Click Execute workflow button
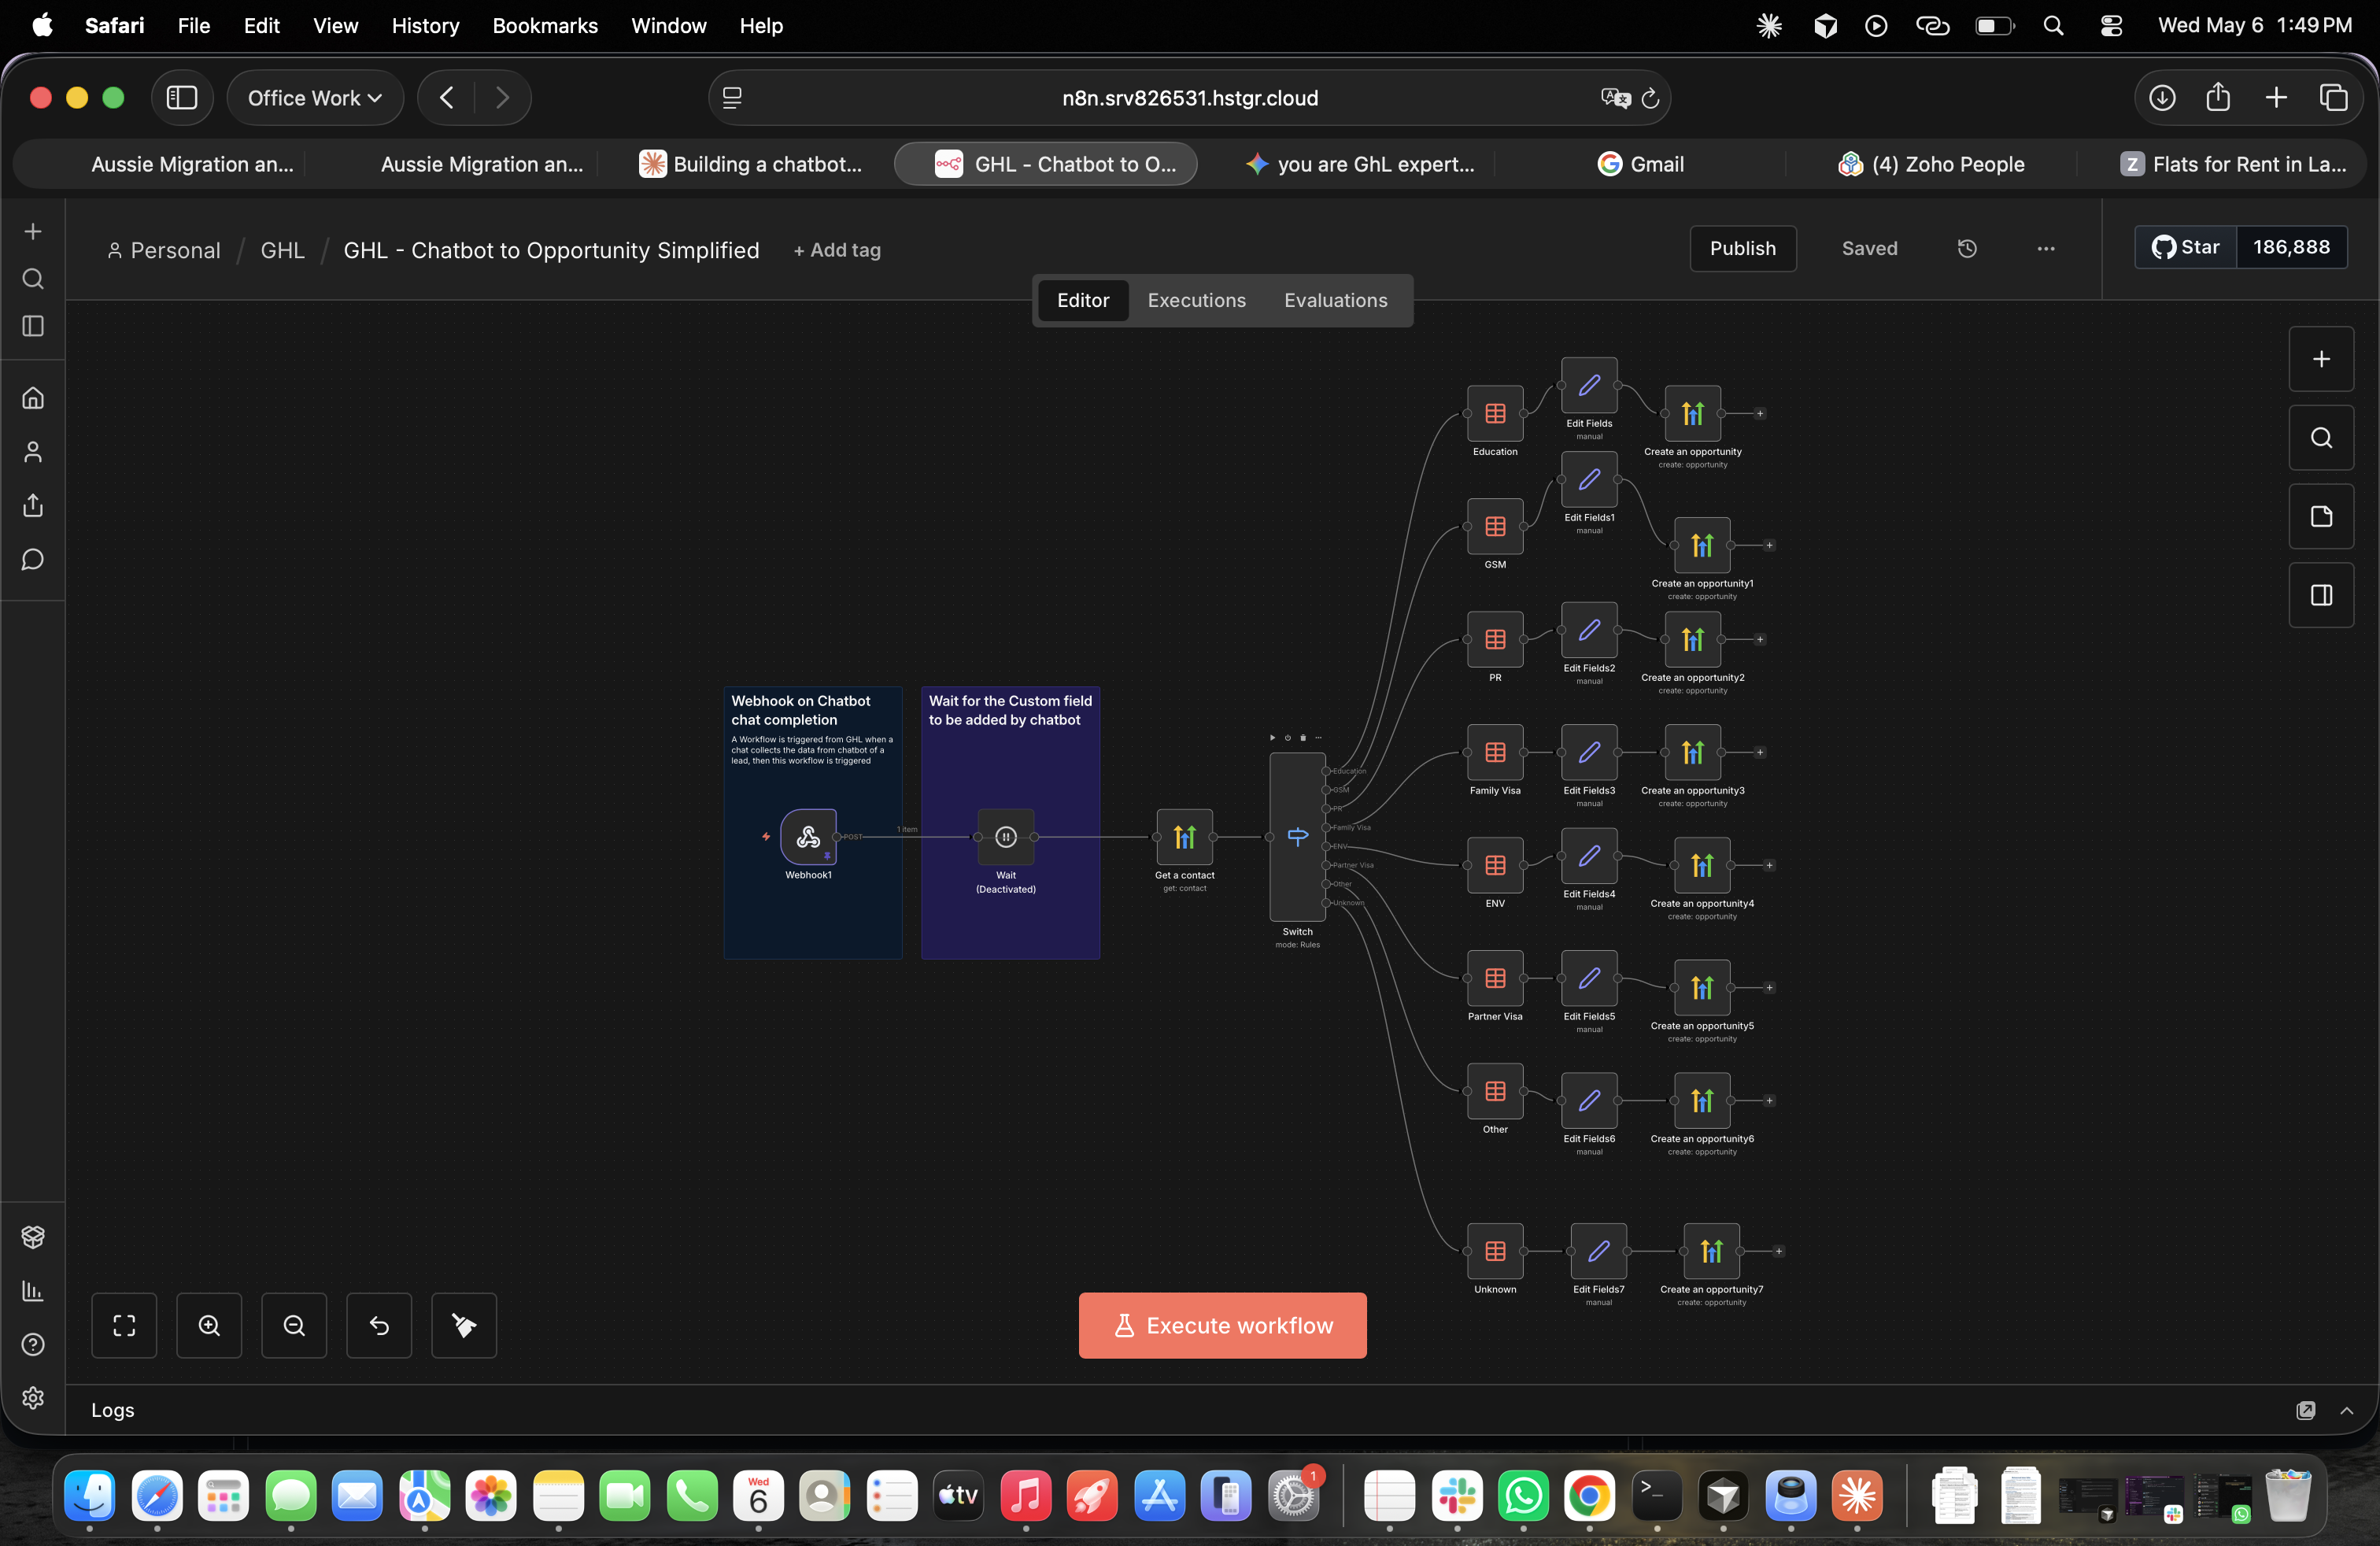 coord(1222,1325)
